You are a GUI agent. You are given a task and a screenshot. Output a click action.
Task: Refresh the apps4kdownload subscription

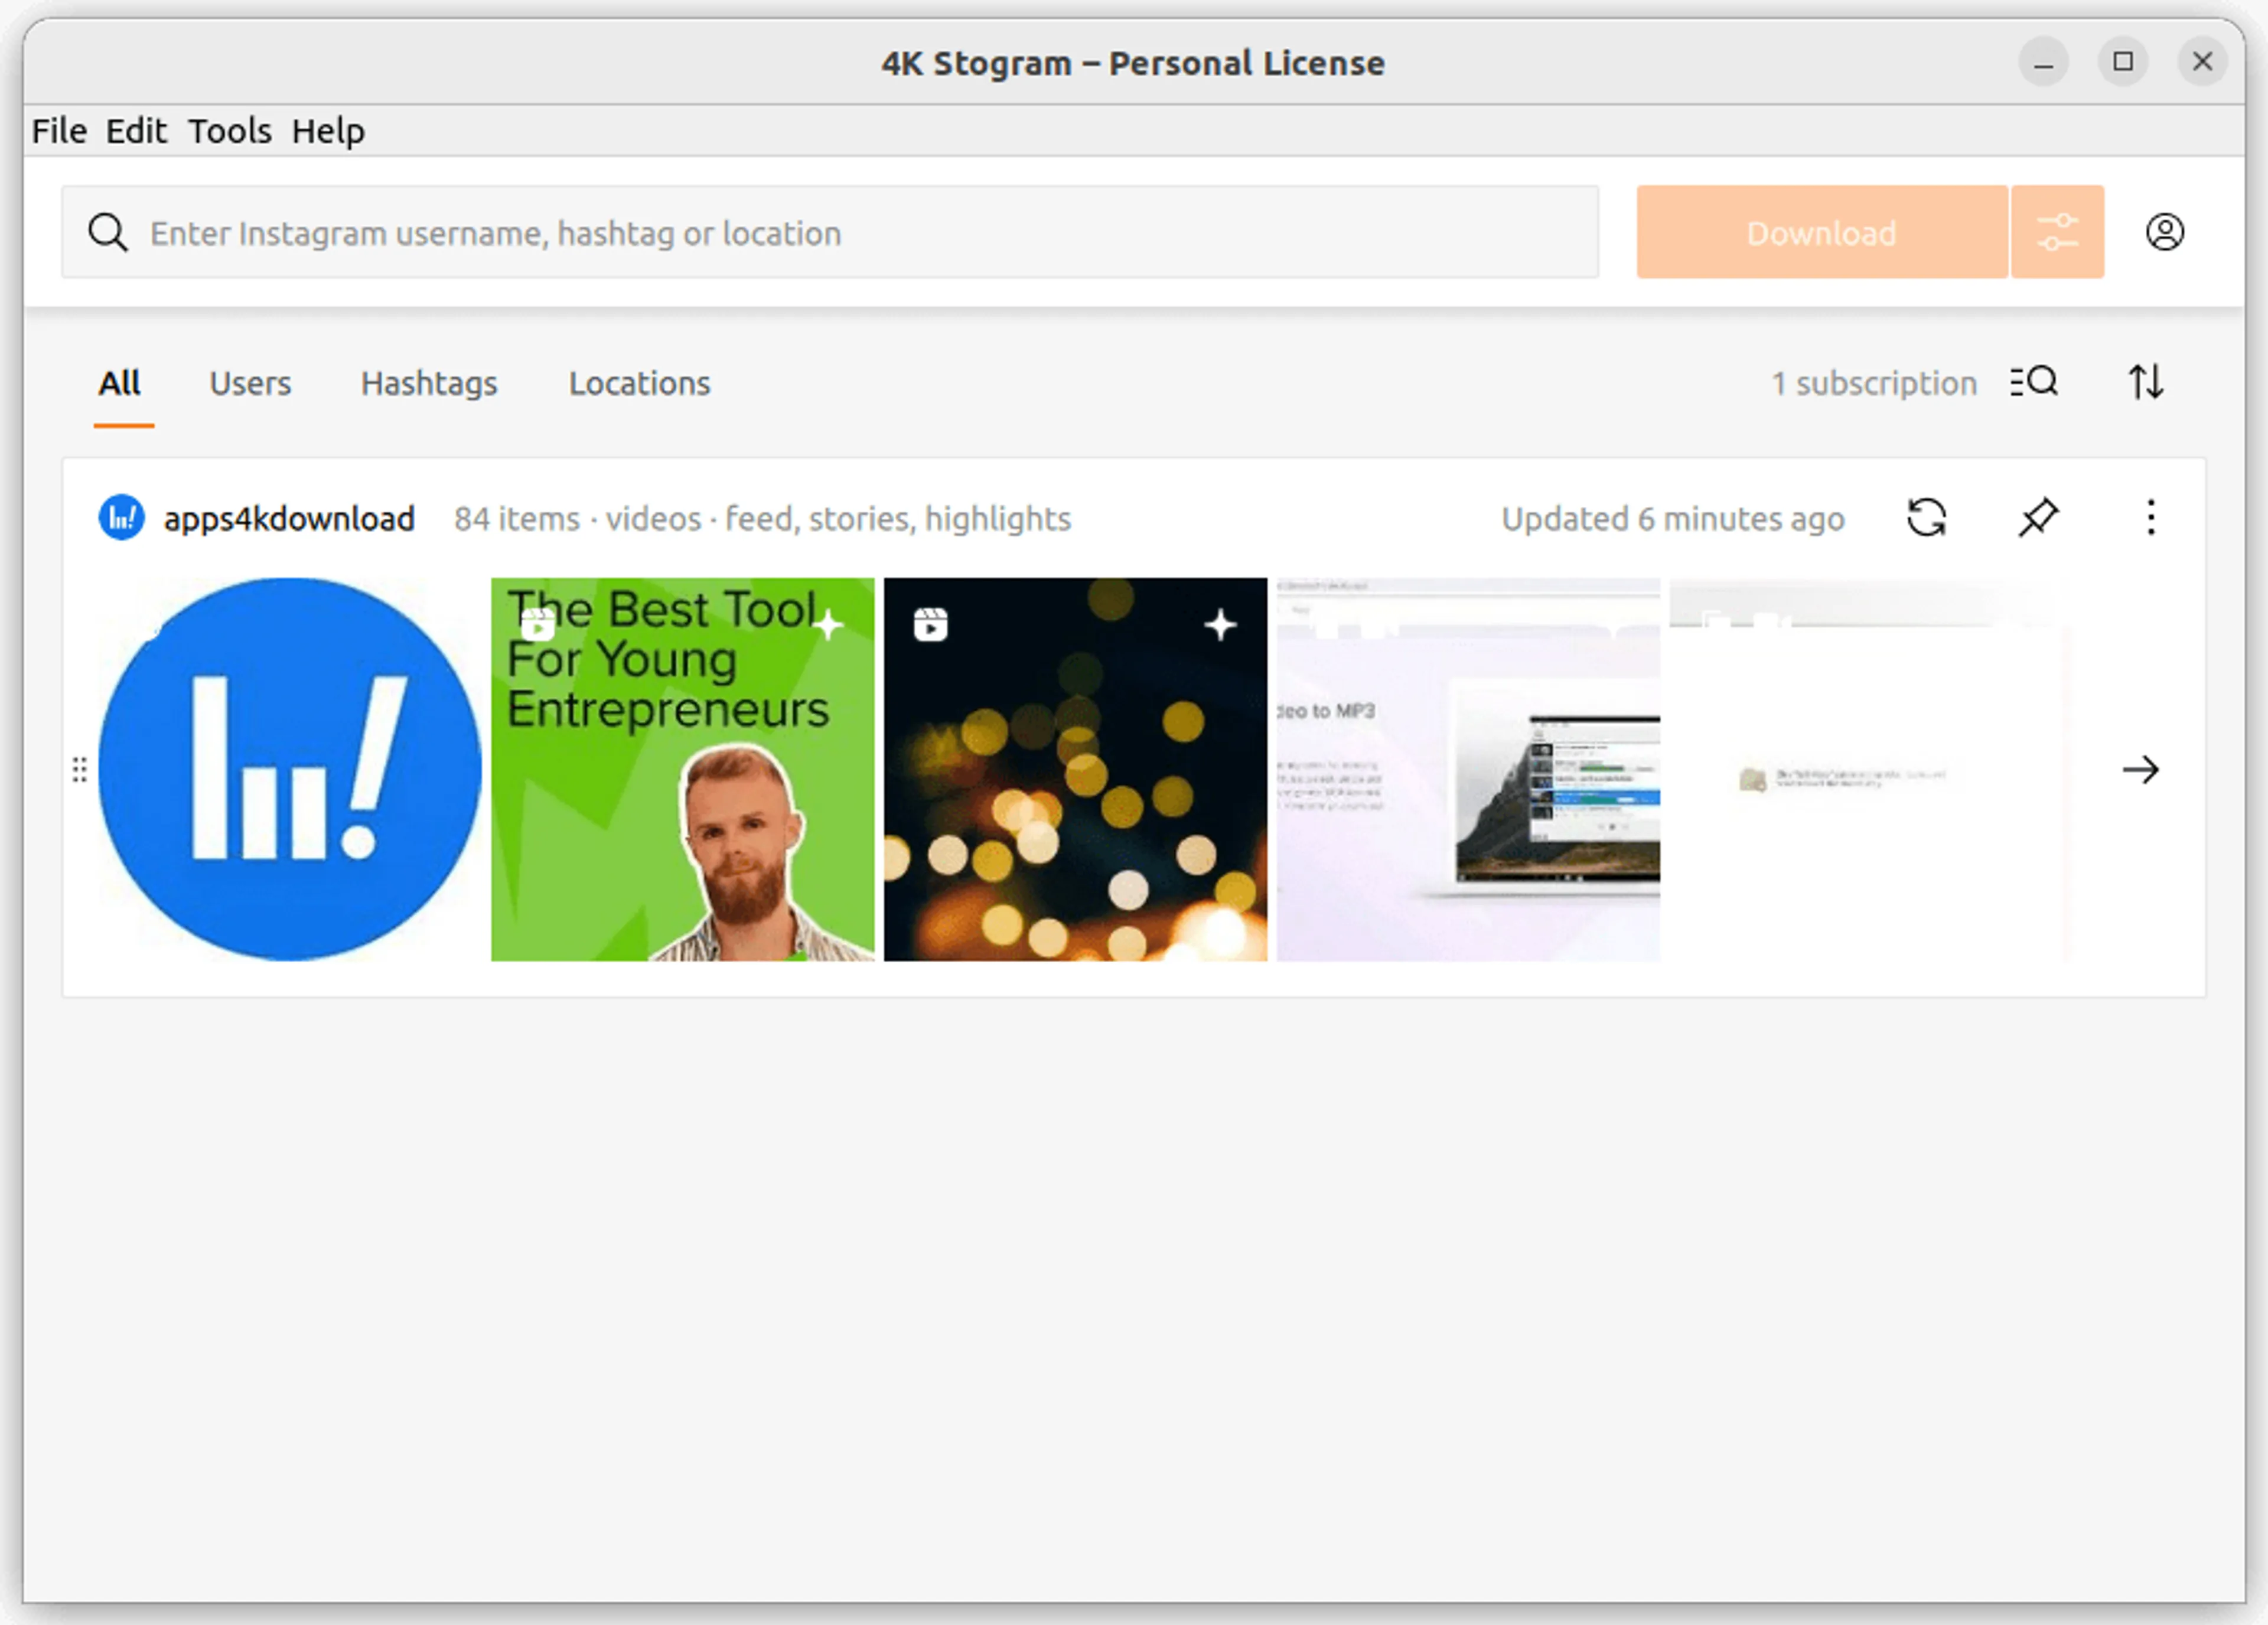click(x=1926, y=518)
